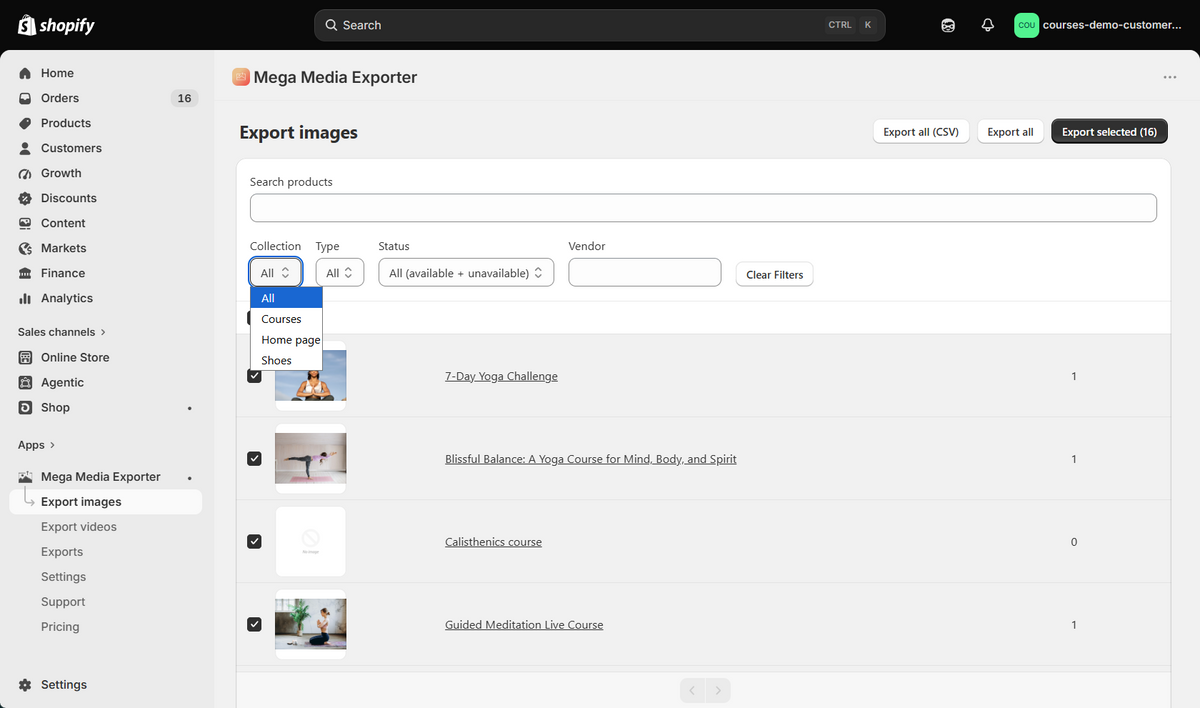Uncheck the Guided Meditation Live Course checkbox
This screenshot has height=708, width=1200.
(x=254, y=624)
